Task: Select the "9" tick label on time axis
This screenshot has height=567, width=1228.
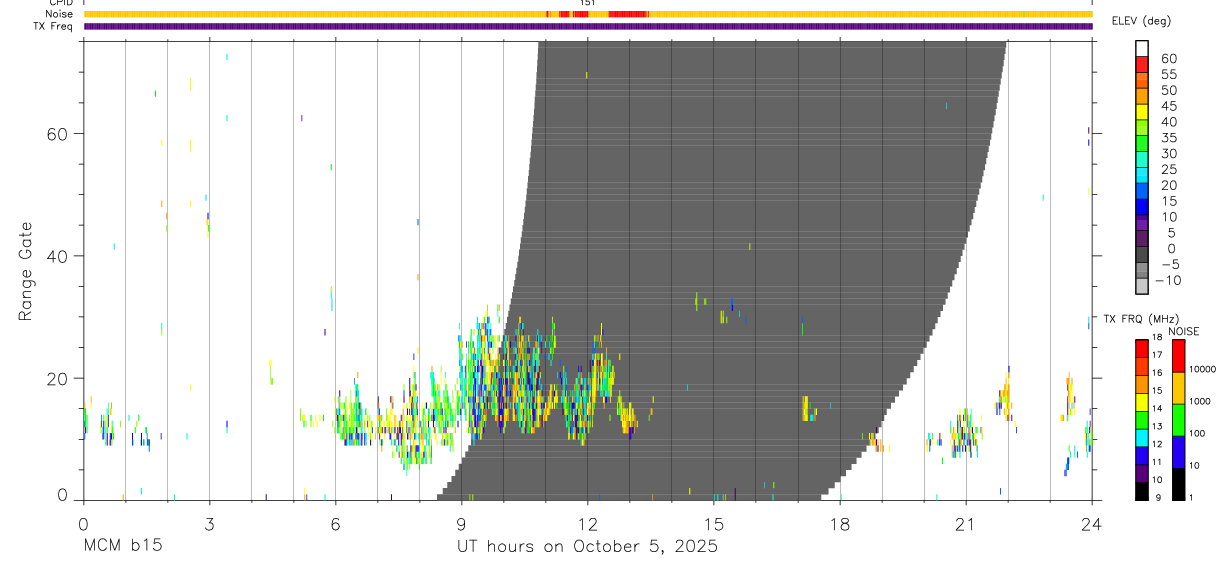Action: point(461,524)
